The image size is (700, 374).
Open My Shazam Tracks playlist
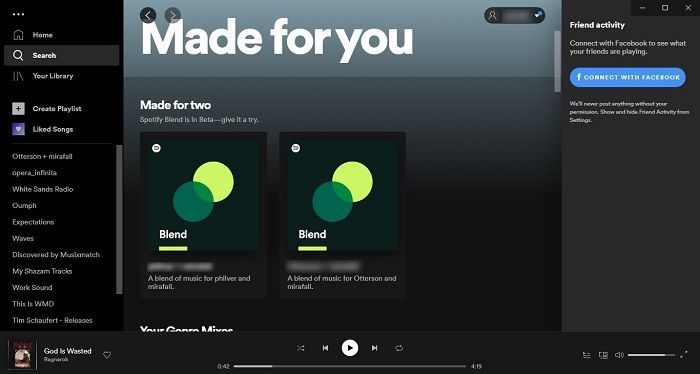click(42, 271)
